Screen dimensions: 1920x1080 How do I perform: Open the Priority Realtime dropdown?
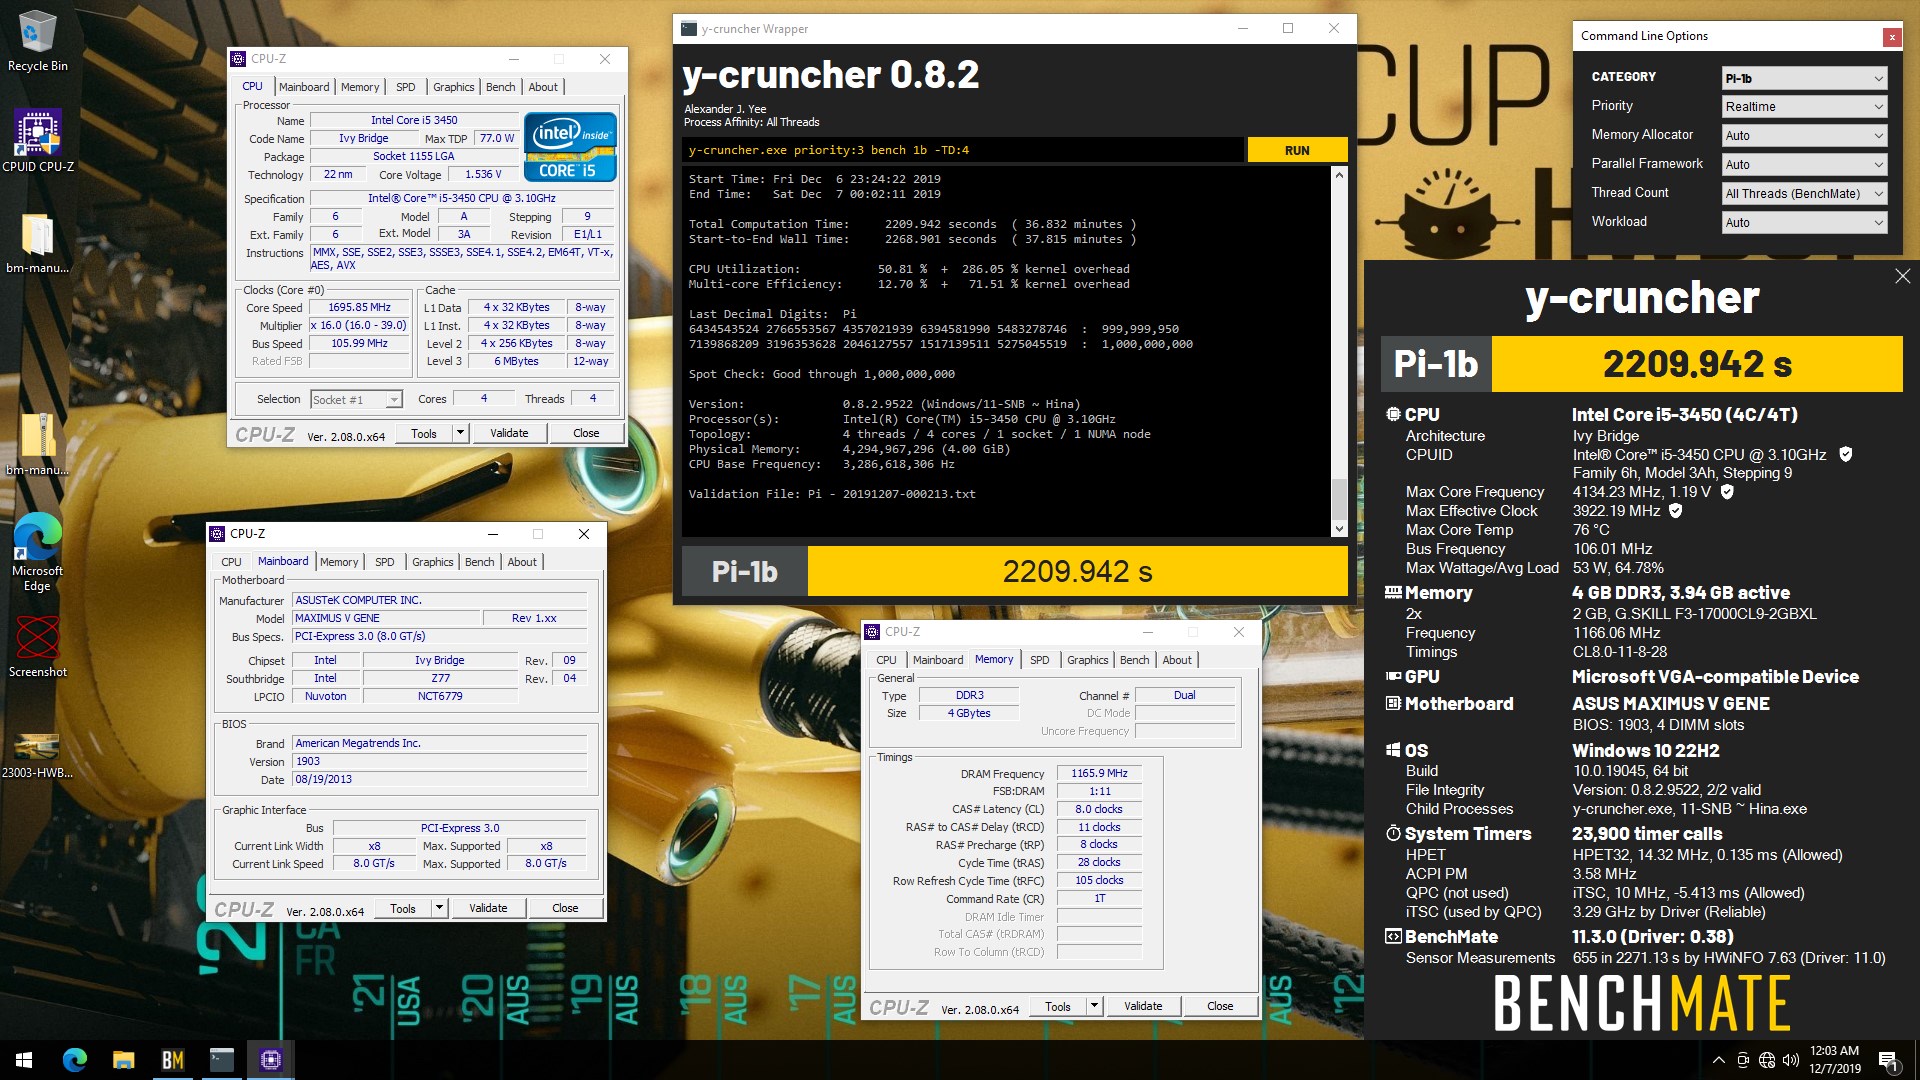1804,107
